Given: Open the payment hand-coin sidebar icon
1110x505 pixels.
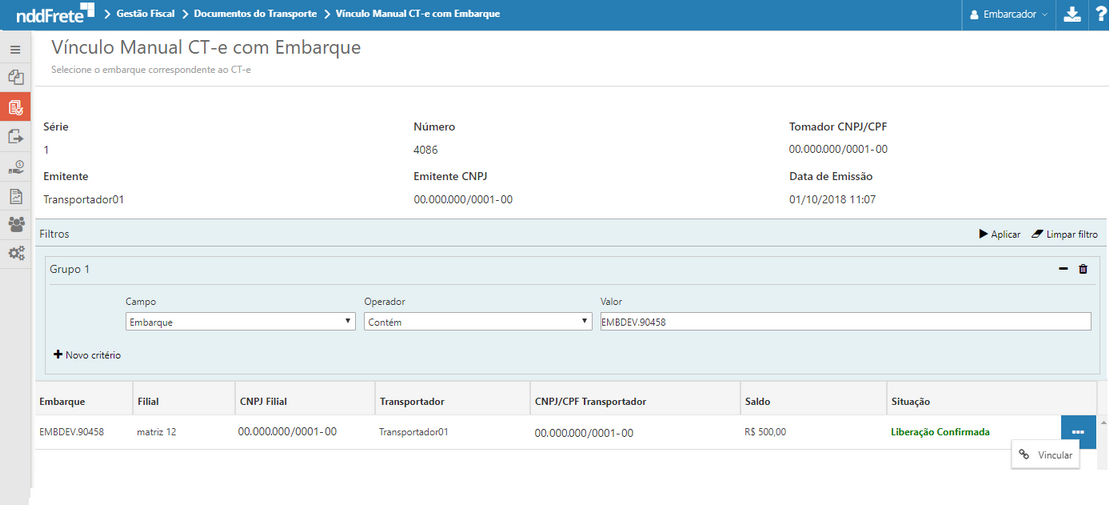Looking at the screenshot, I should click(x=15, y=167).
